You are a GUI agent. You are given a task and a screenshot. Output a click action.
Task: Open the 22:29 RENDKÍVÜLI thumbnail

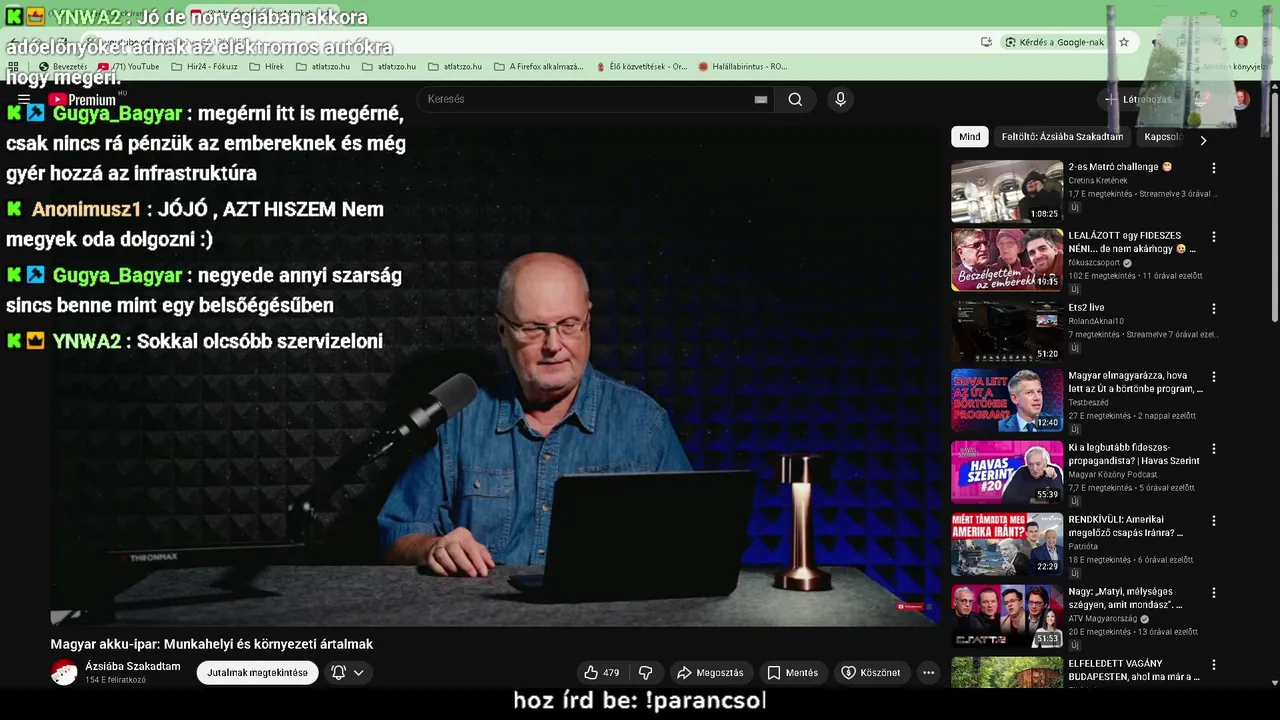[x=1006, y=544]
